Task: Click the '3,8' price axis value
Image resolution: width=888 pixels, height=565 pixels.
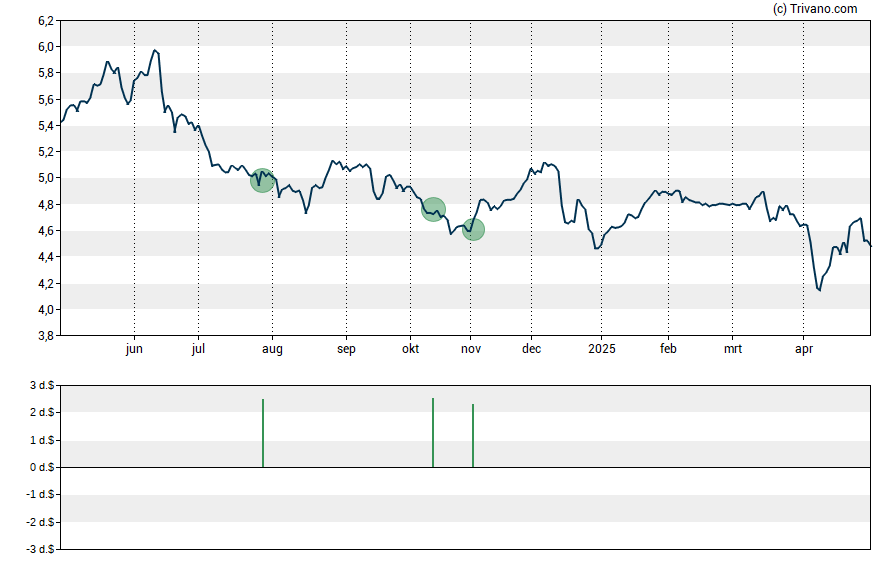Action: (x=46, y=336)
